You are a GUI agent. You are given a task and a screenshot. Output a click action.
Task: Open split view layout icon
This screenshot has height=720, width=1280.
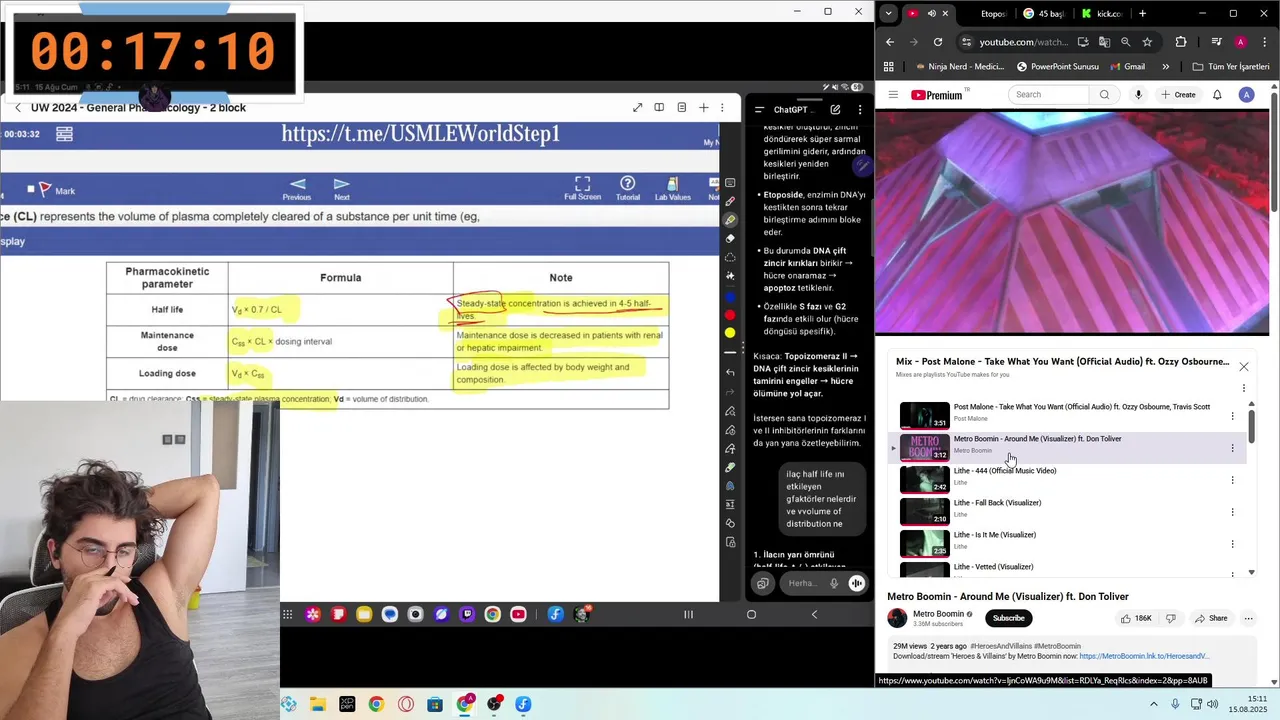[659, 107]
